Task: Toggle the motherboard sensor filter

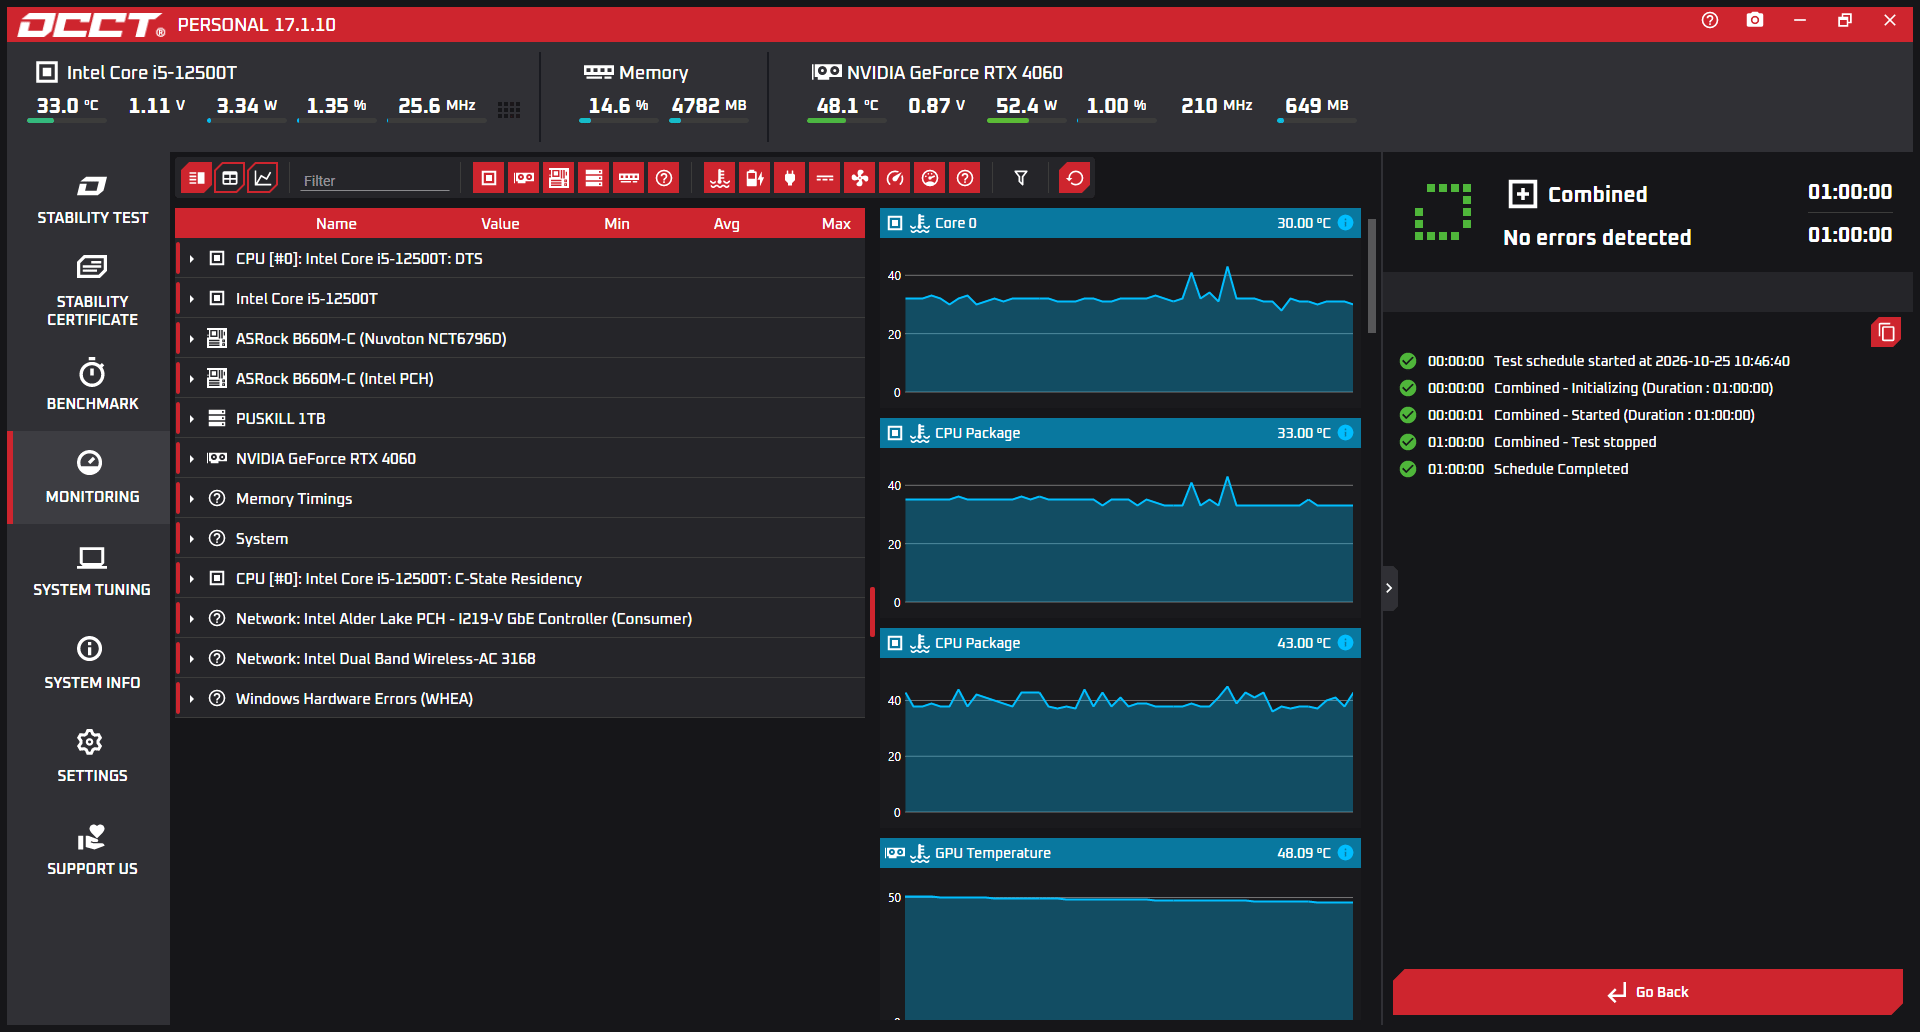Action: click(x=559, y=178)
